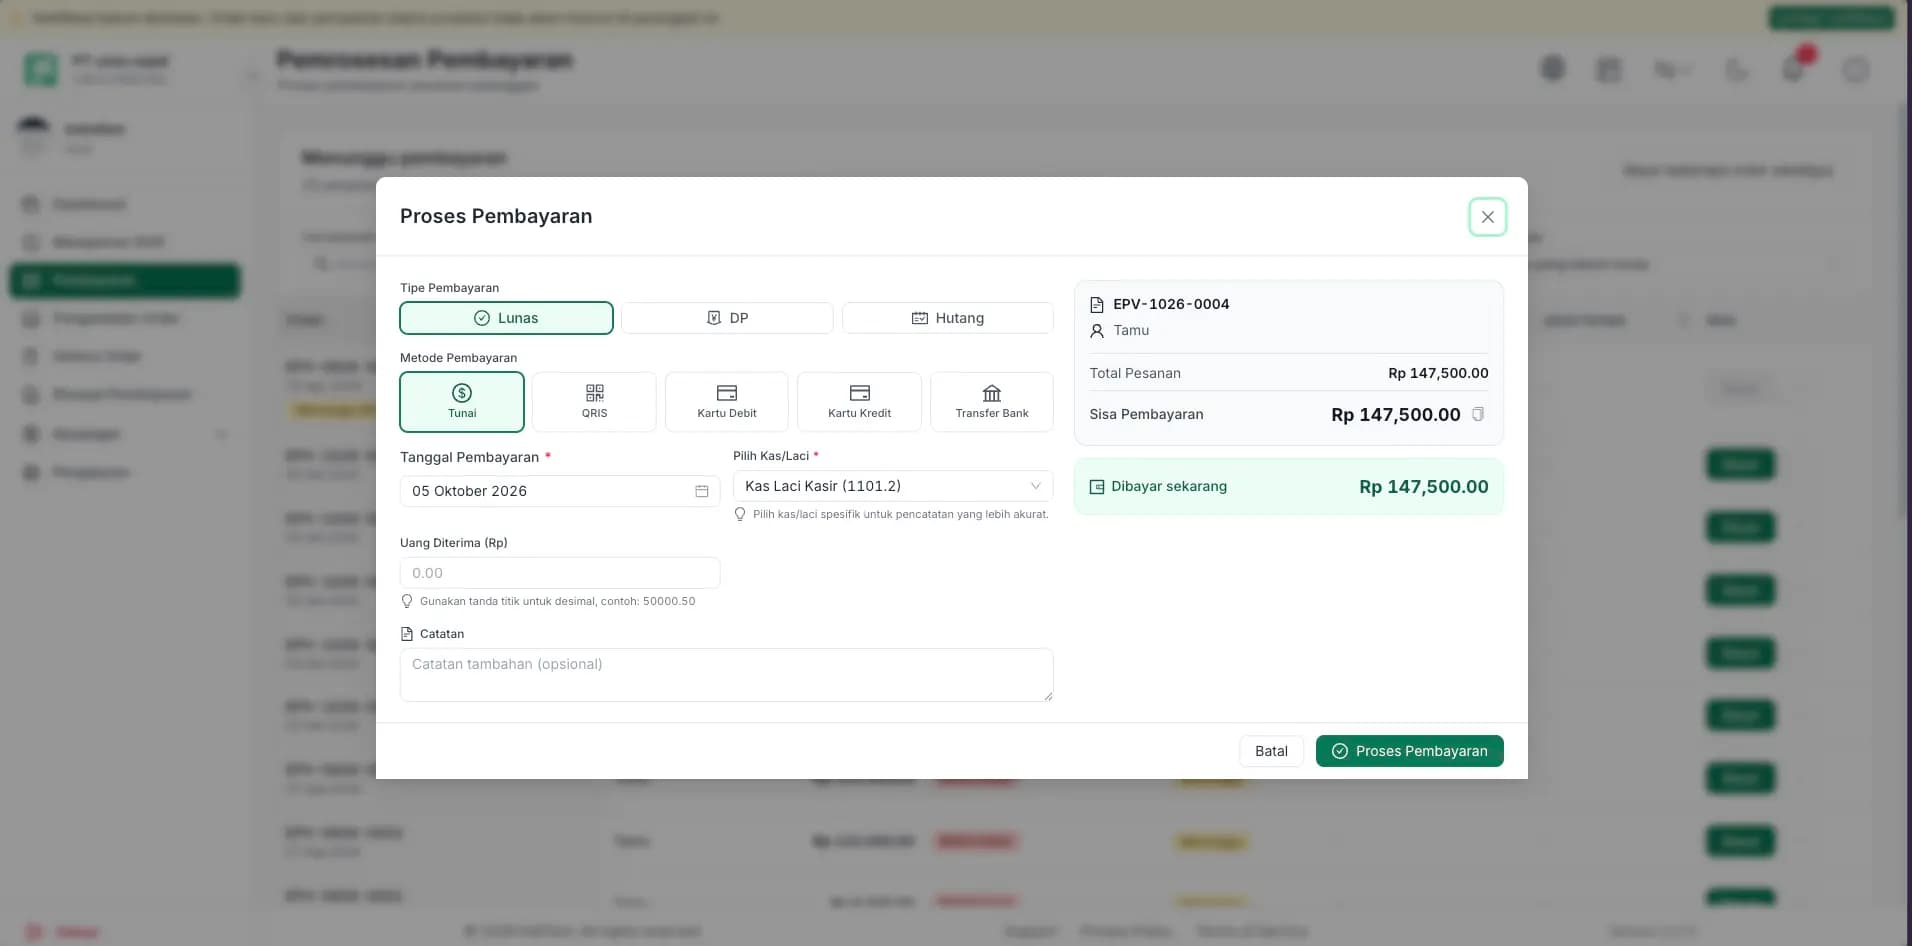Viewport: 1912px width, 946px height.
Task: Click the 05 Oktober 2026 date field
Action: coord(560,491)
